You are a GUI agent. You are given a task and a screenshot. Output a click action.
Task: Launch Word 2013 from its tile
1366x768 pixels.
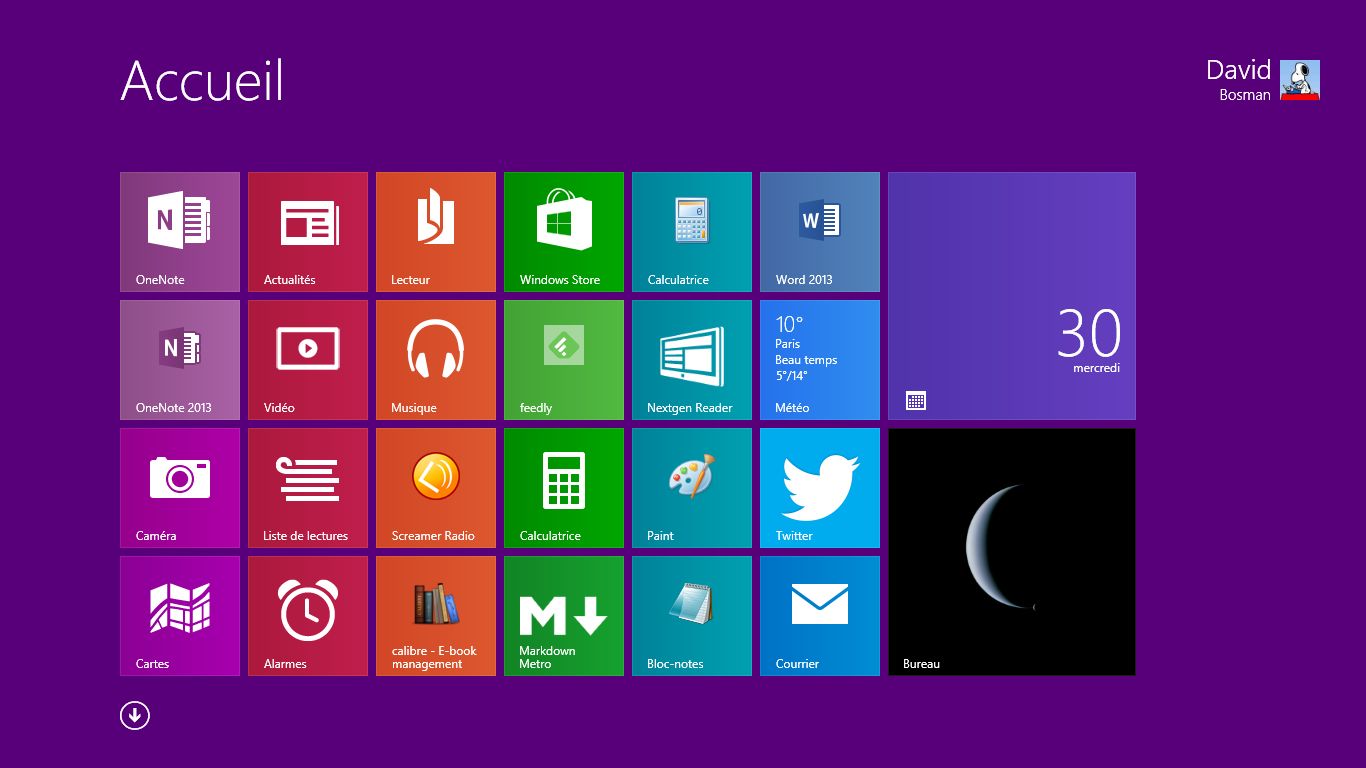819,232
